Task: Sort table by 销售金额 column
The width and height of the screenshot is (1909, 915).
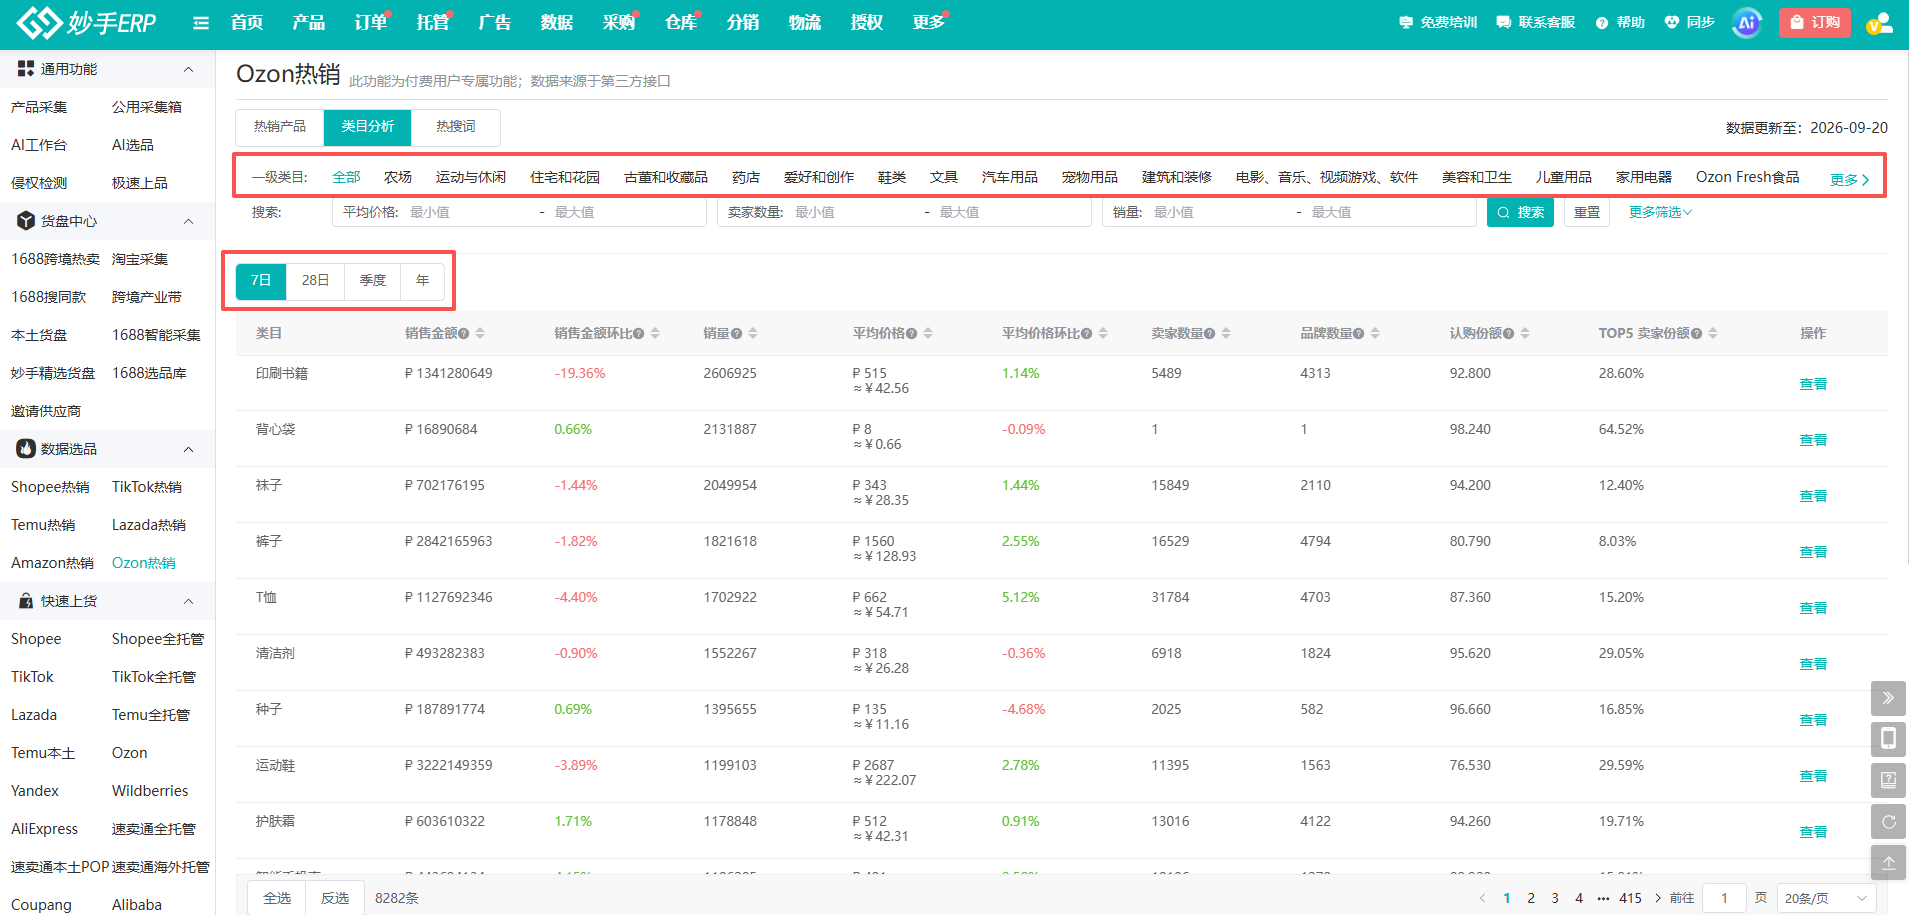Action: pos(480,333)
